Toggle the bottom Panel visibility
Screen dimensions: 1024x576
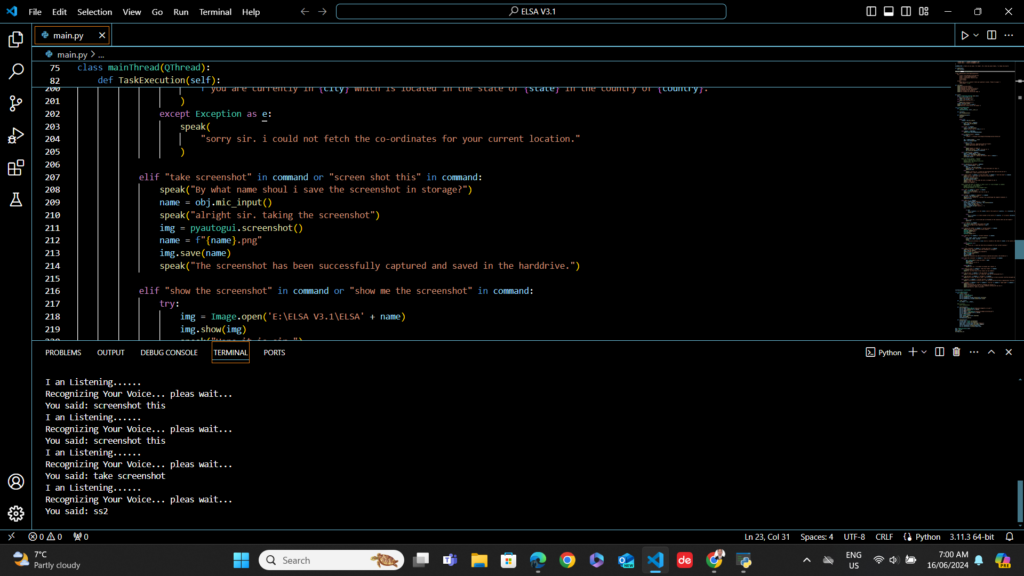(x=889, y=12)
